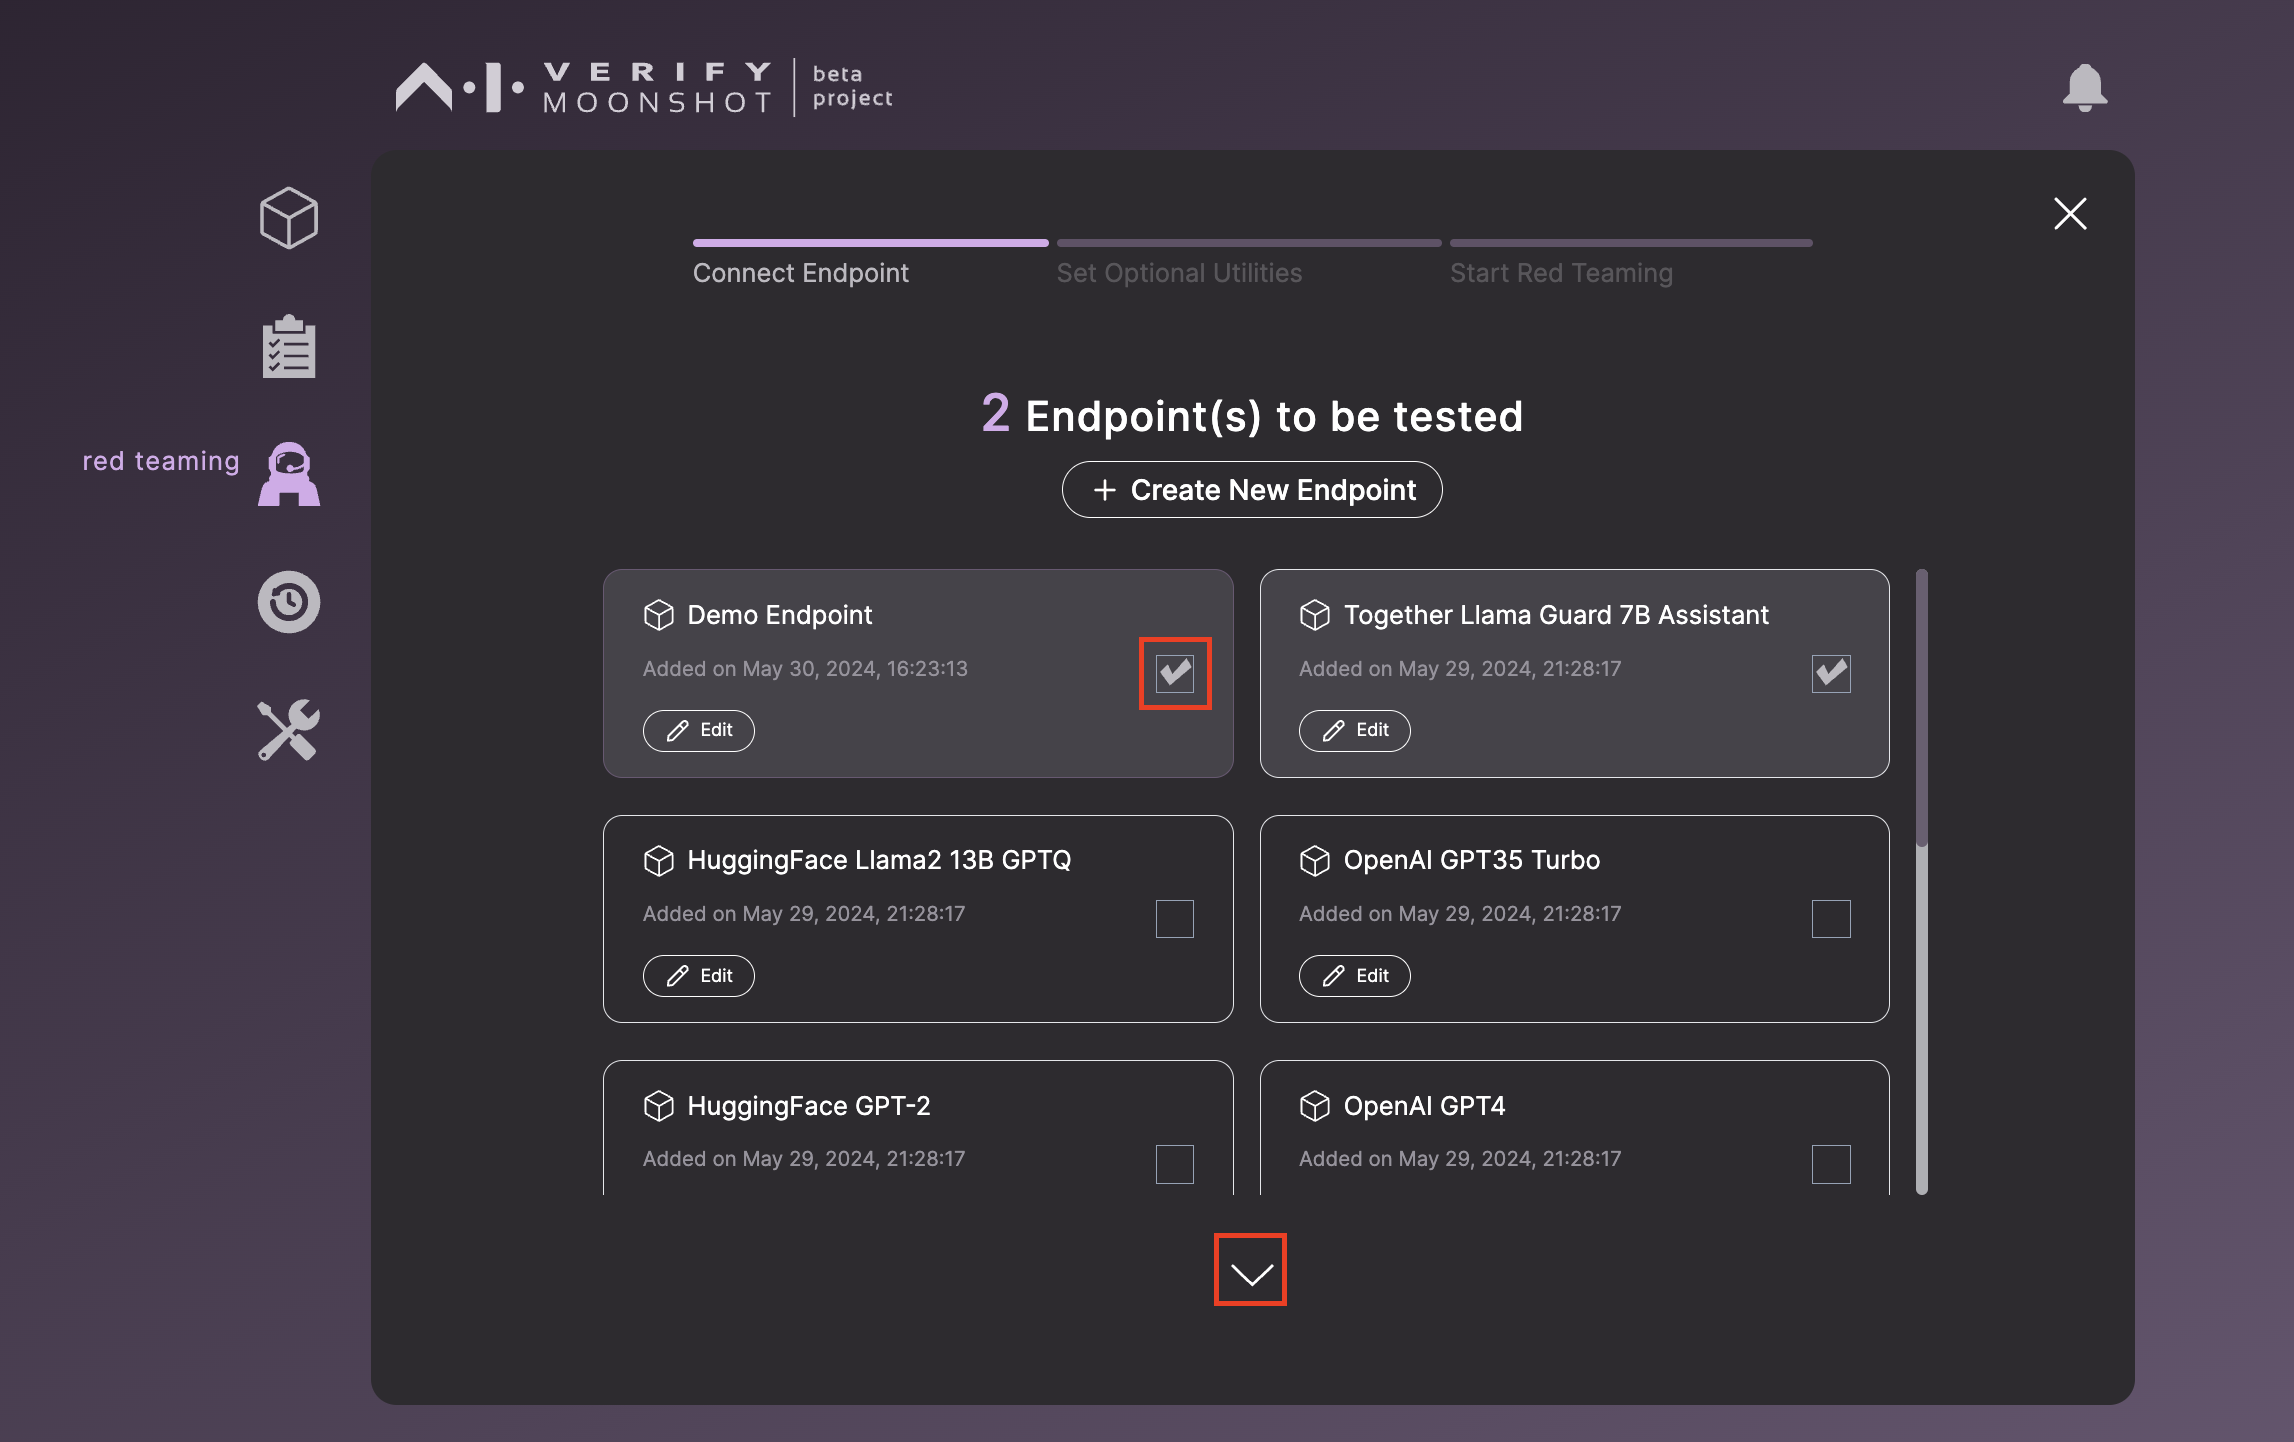Image resolution: width=2294 pixels, height=1442 pixels.
Task: Click the HuggingFace GPT-2 card title
Action: point(809,1106)
